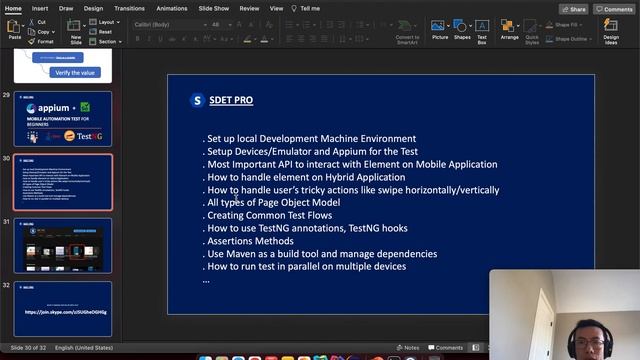Click the Reset slide icon
Screen dimensions: 640x360
click(x=93, y=31)
